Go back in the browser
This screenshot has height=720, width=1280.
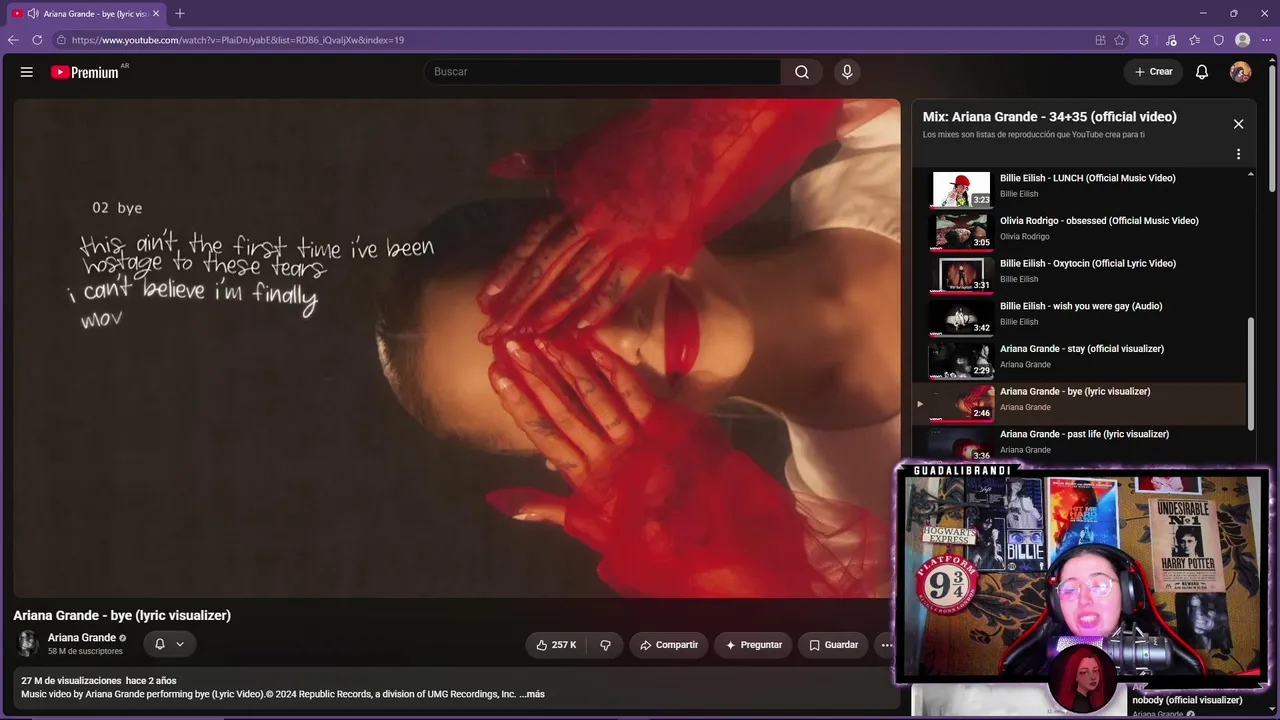pos(13,40)
